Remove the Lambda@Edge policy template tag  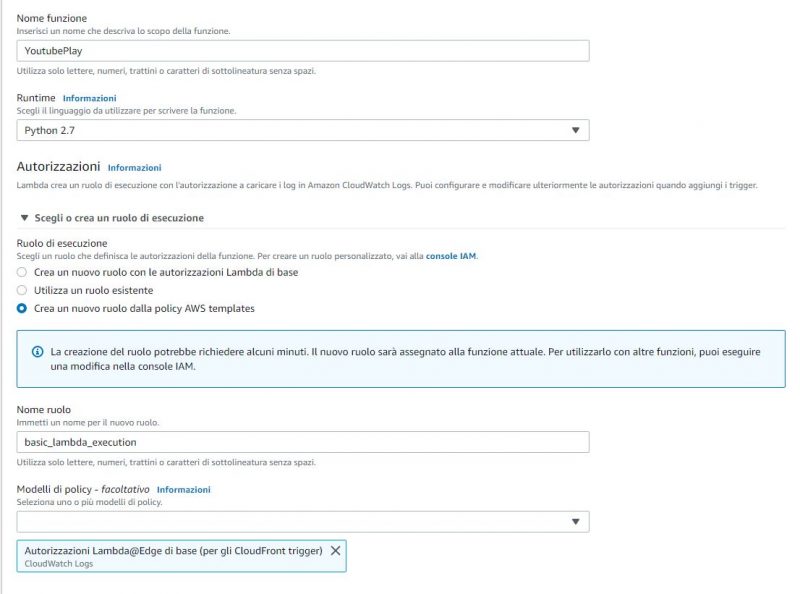pos(335,551)
